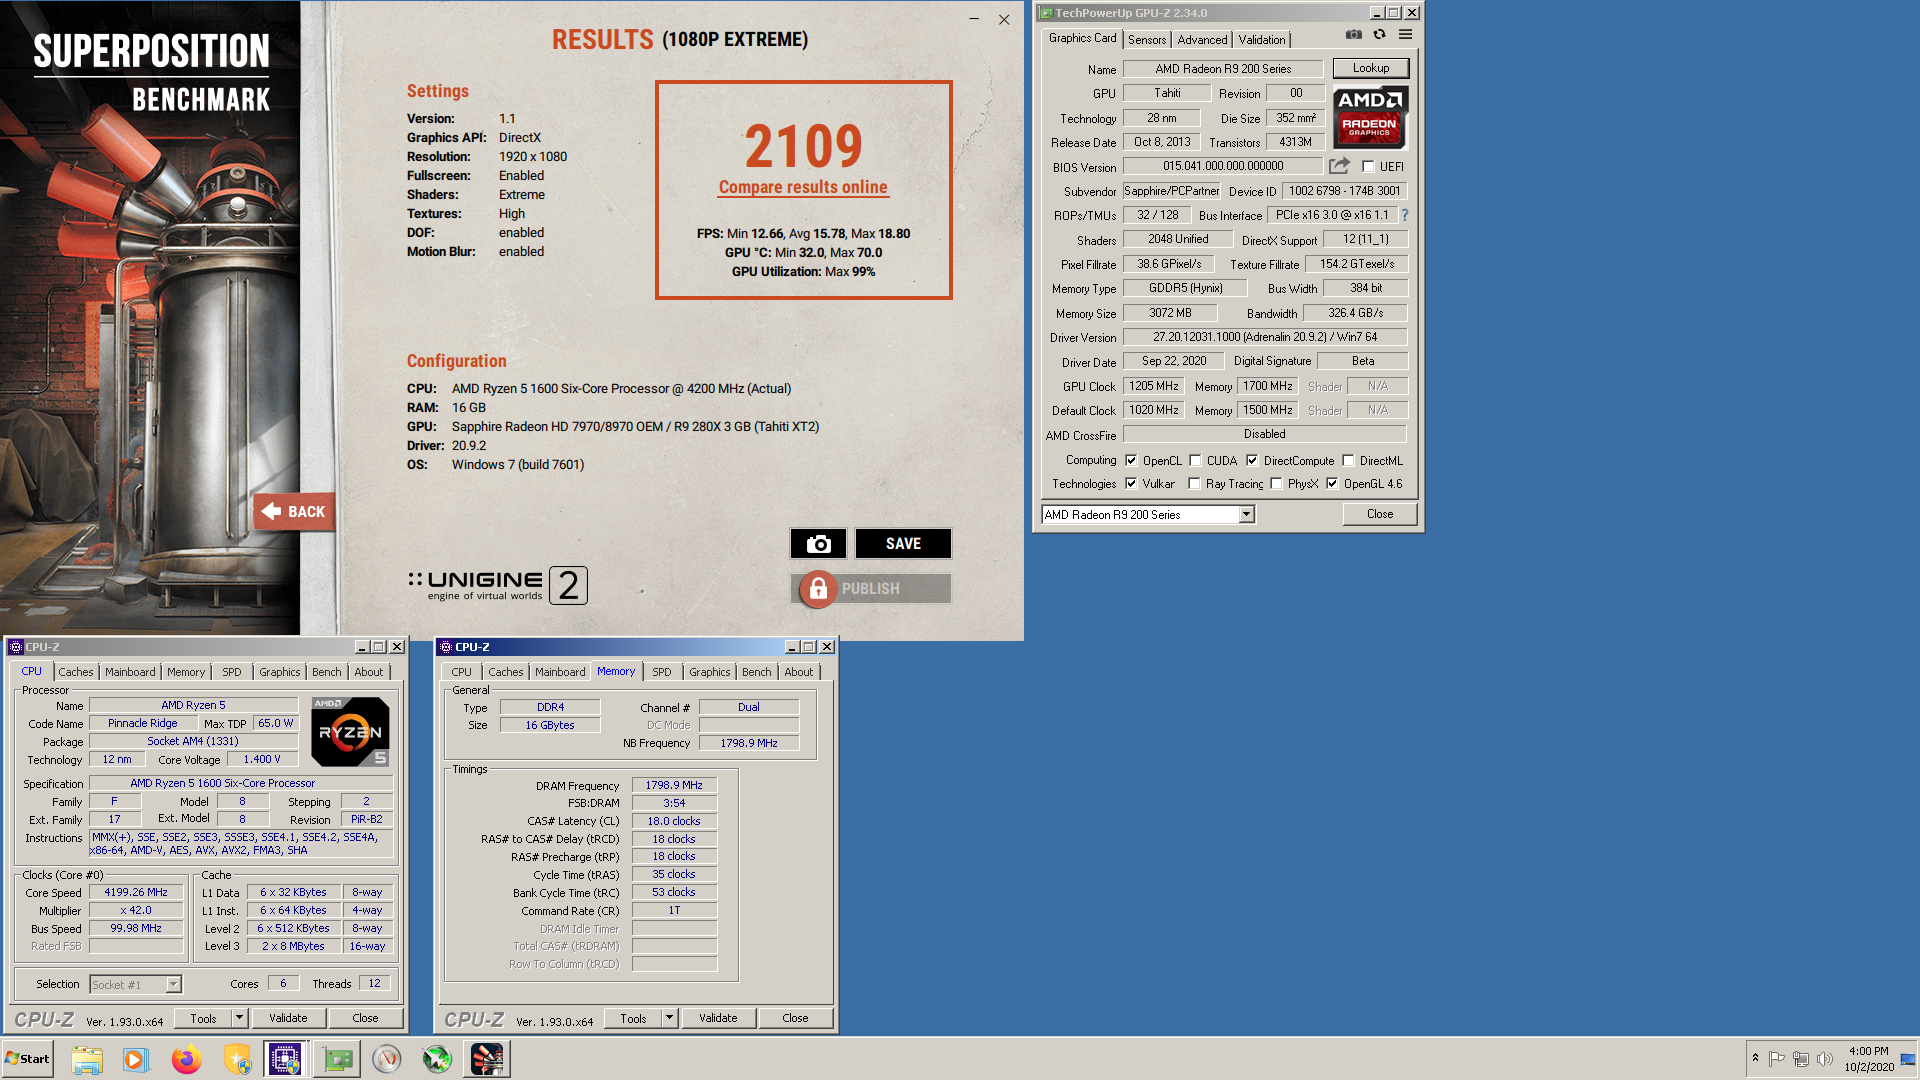Click the Bus Interface question mark help
1920x1080 pixels.
[x=1404, y=215]
